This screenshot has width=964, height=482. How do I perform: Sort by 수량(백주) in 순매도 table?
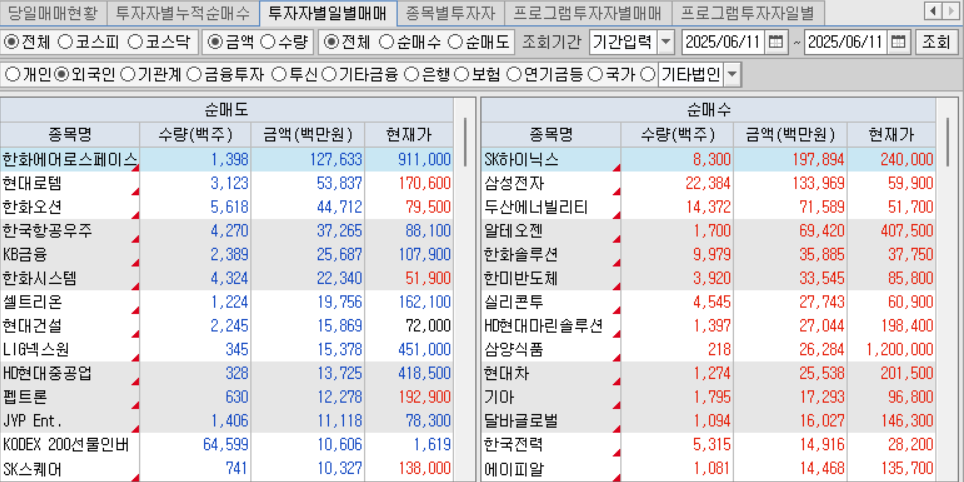(195, 135)
